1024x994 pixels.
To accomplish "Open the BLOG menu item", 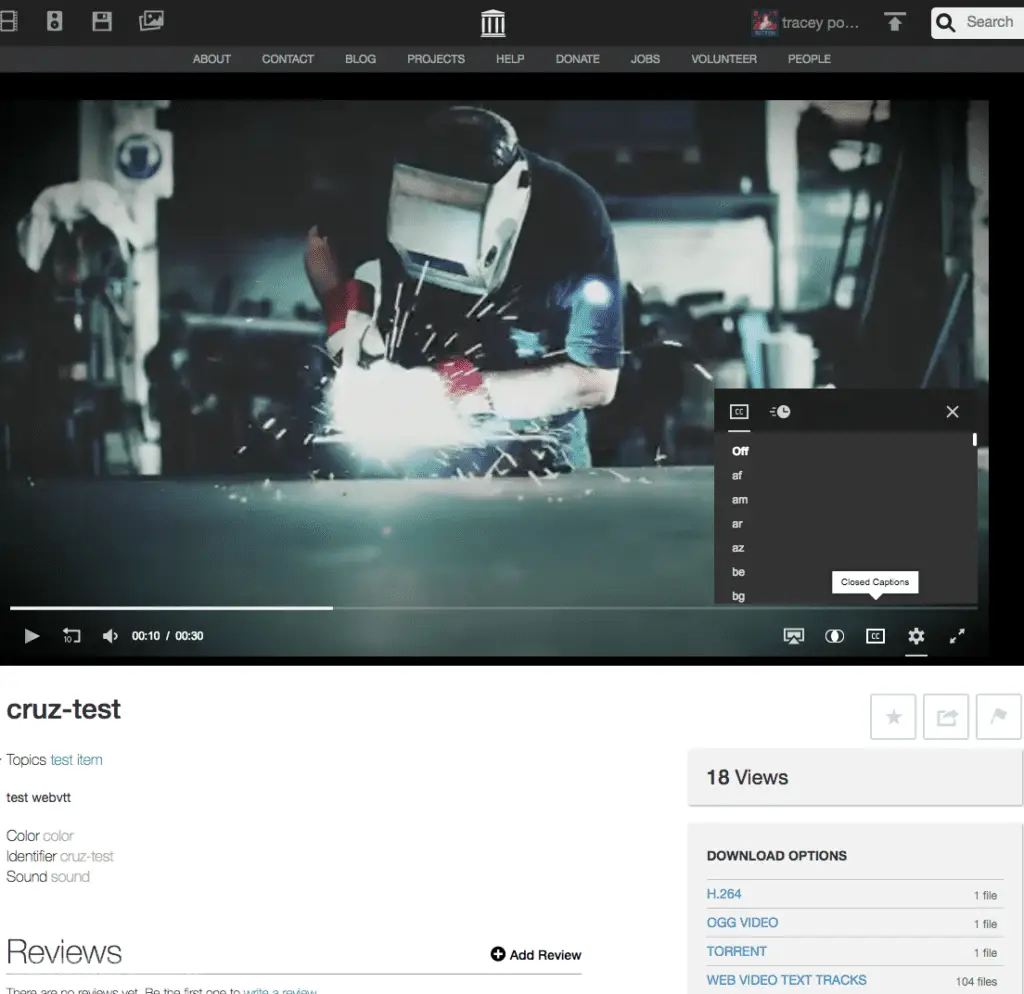I will 360,59.
